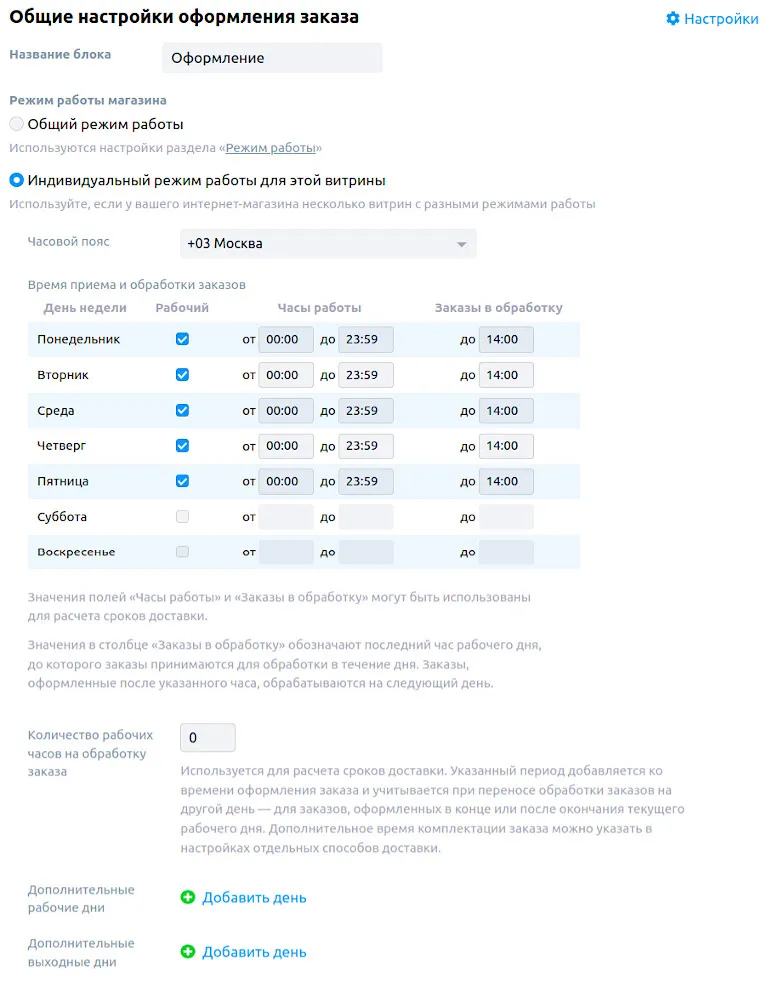This screenshot has height=983, width=767.
Task: Click «Добавить день» for additional working days
Action: (254, 898)
